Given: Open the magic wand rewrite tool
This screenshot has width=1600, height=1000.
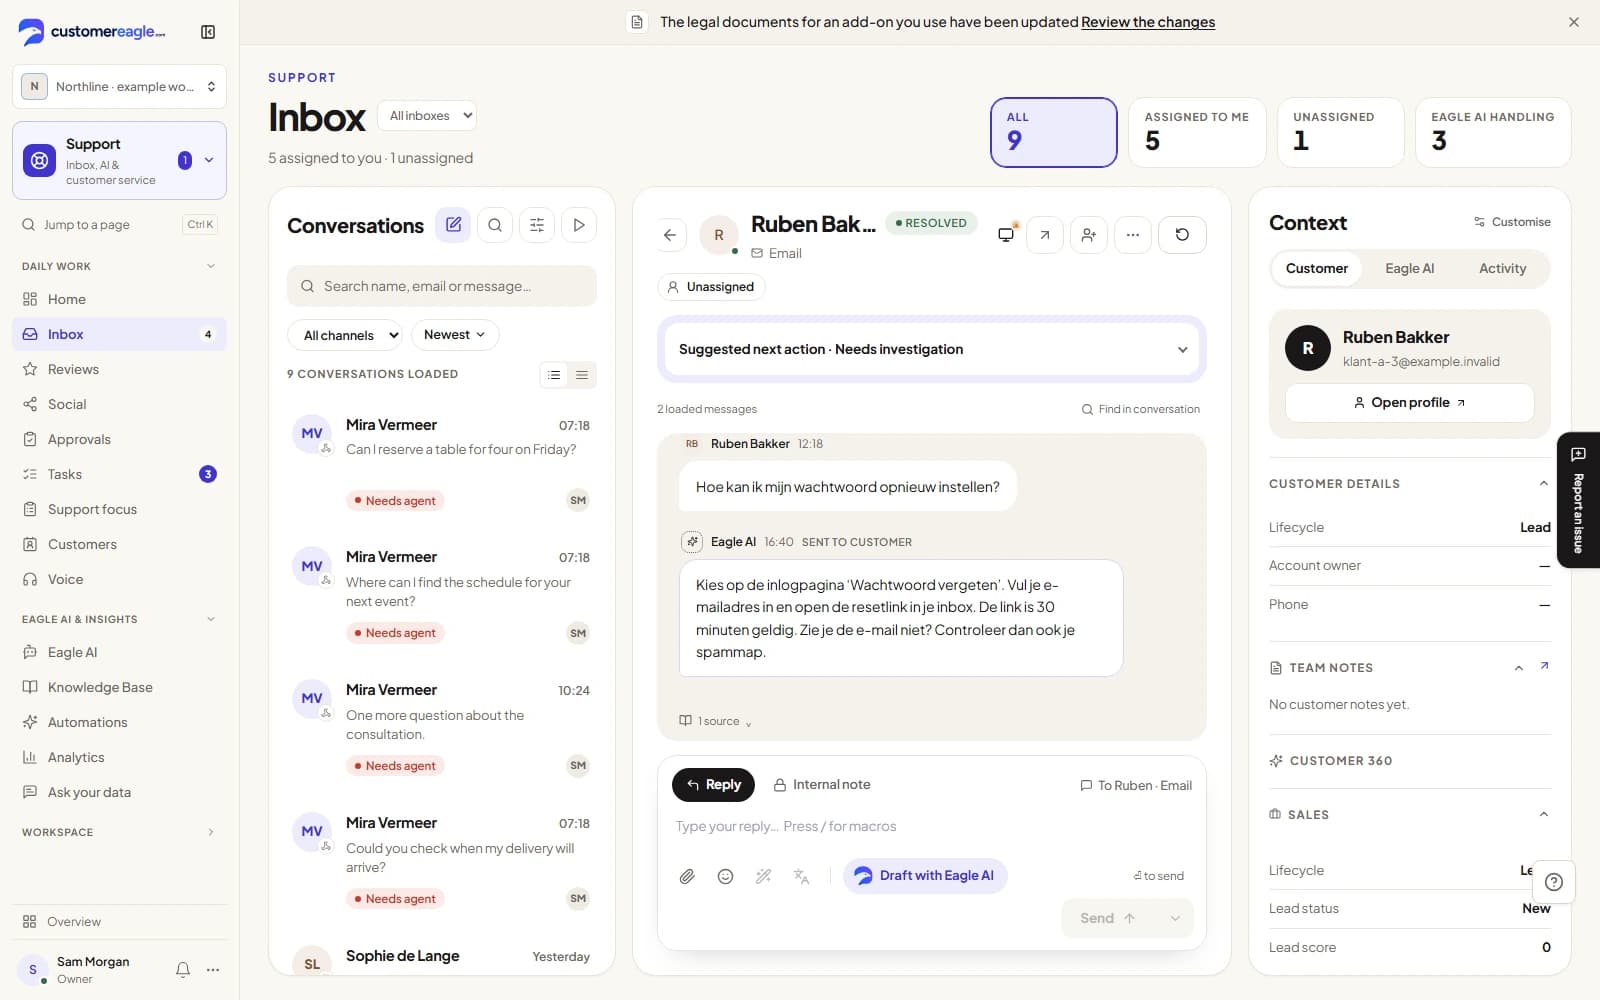Looking at the screenshot, I should (x=763, y=876).
